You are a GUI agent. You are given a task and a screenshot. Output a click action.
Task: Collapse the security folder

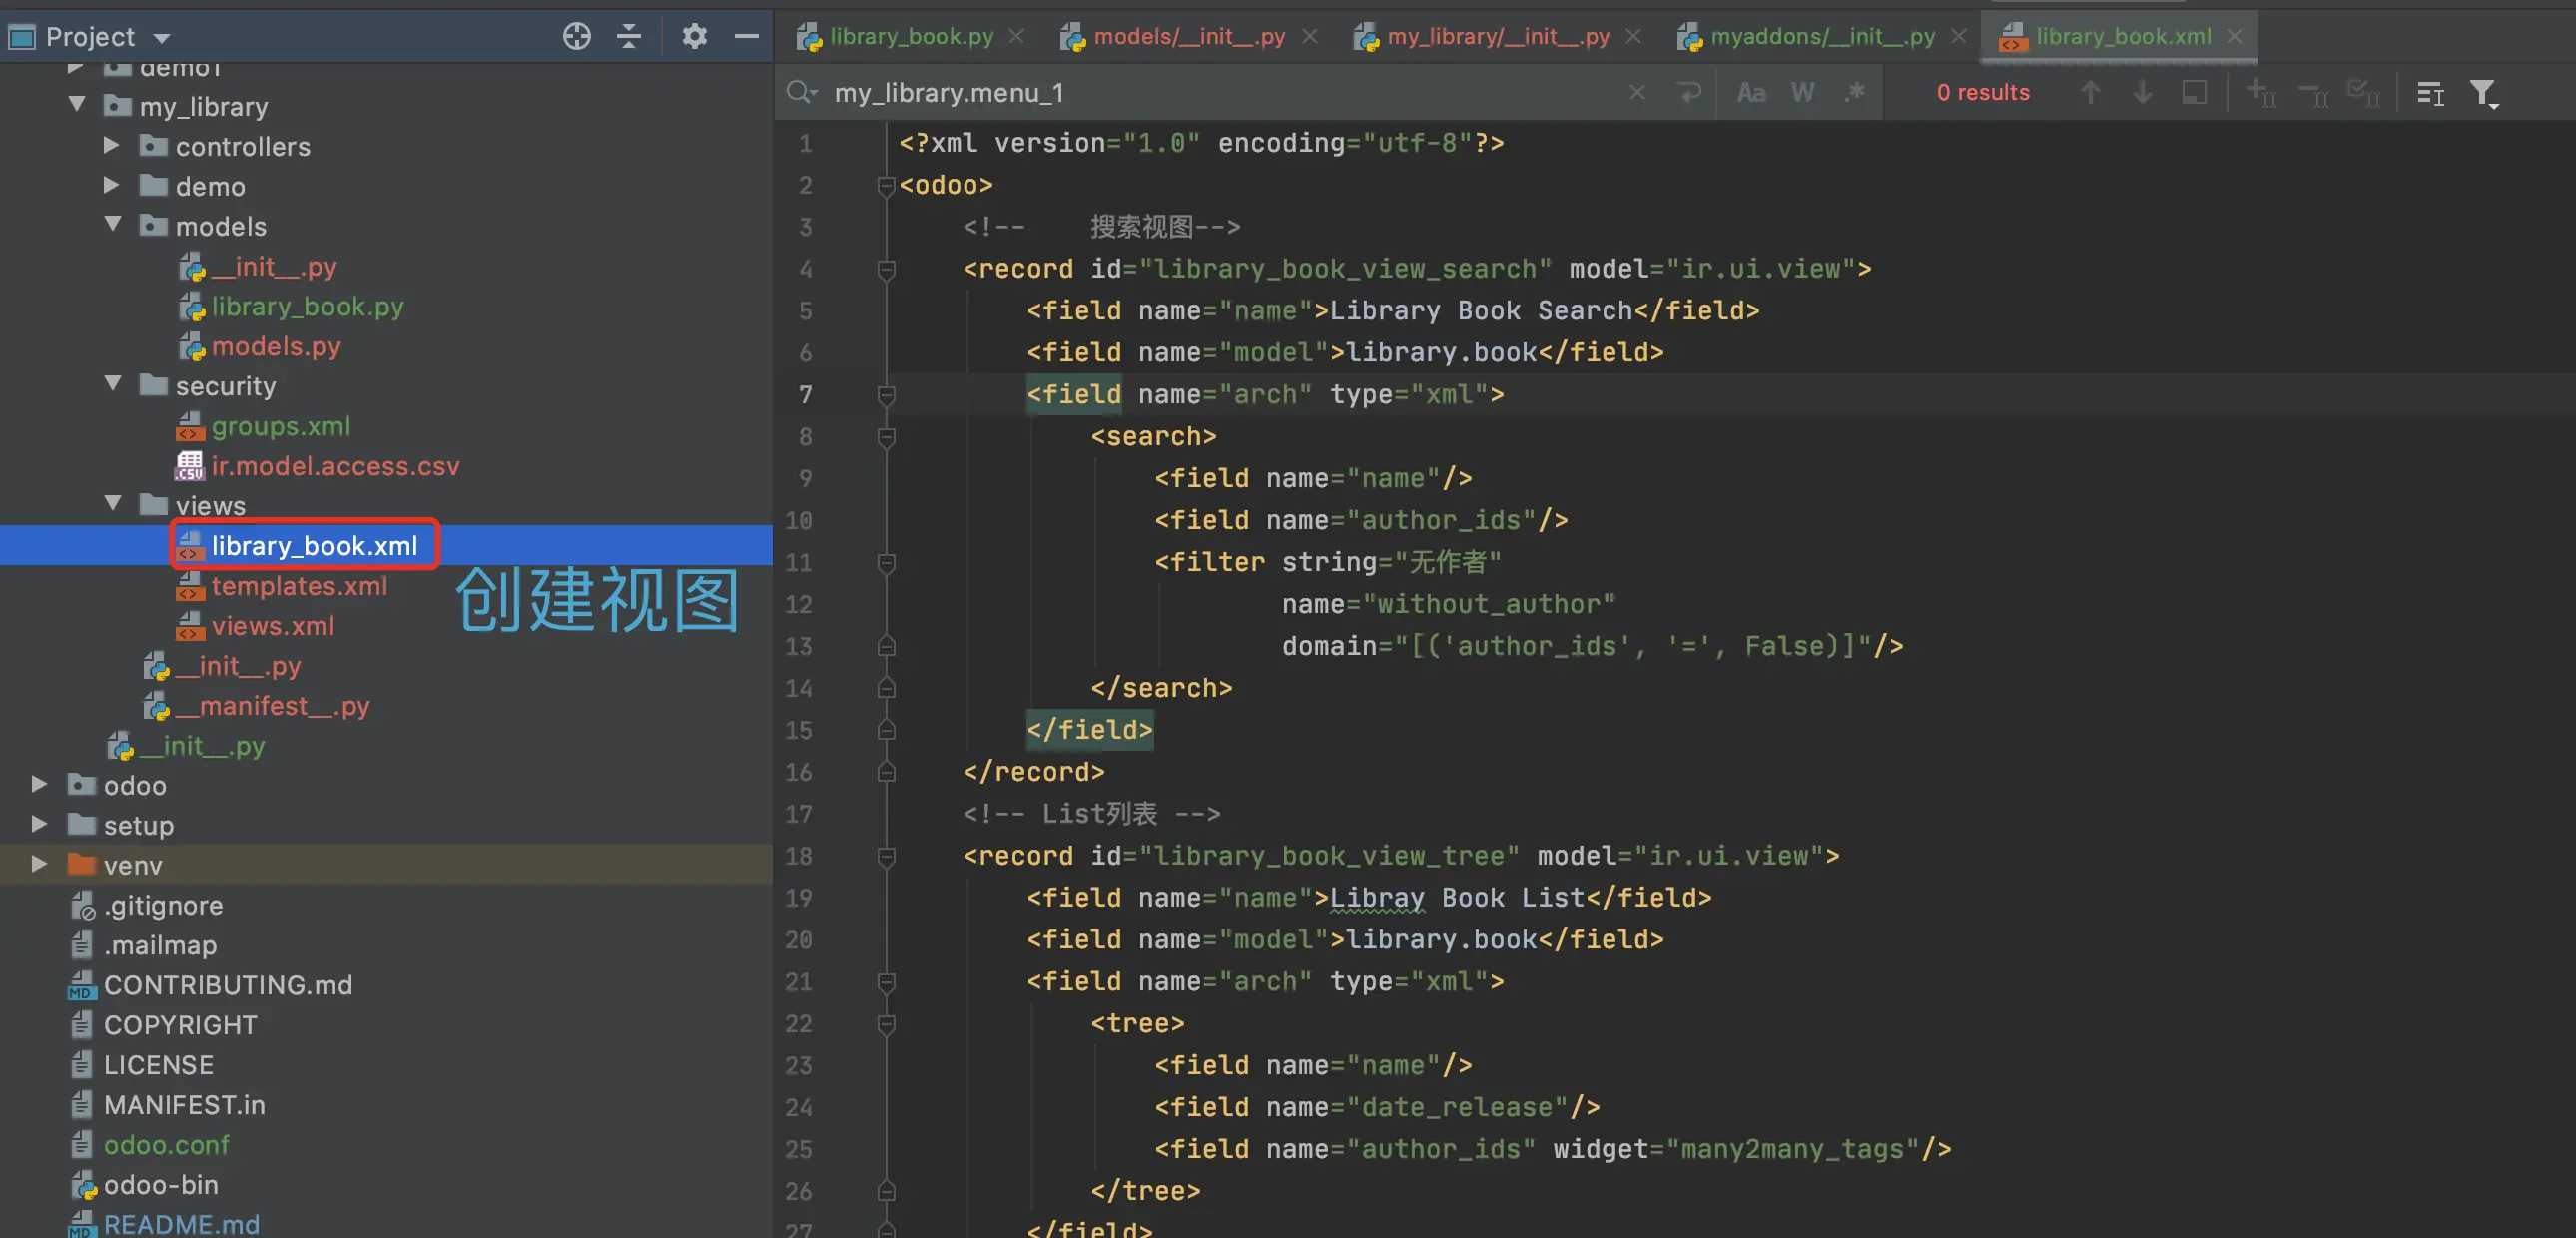[x=113, y=385]
